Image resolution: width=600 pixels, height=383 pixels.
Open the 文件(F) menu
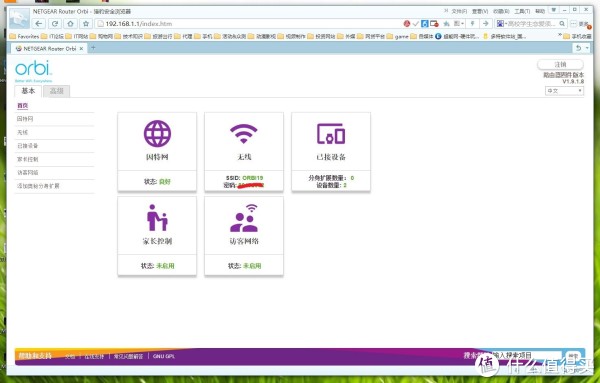pyautogui.click(x=459, y=11)
